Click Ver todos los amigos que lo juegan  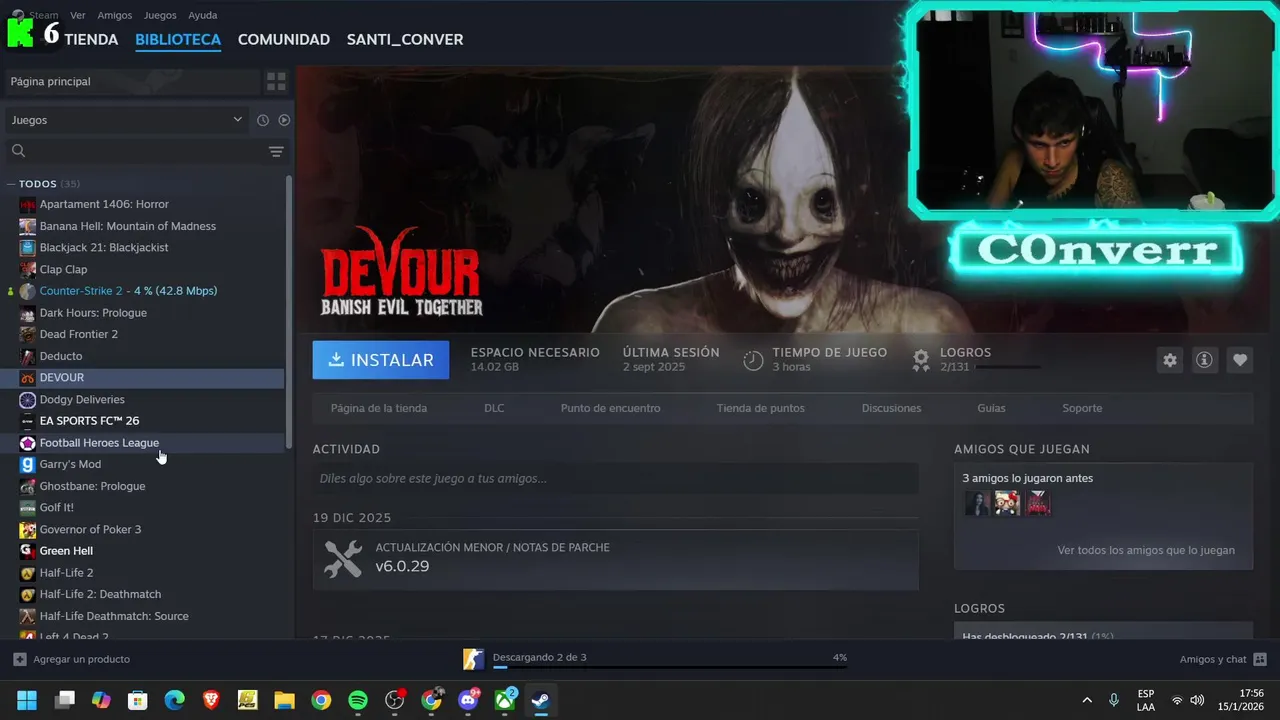pos(1146,550)
